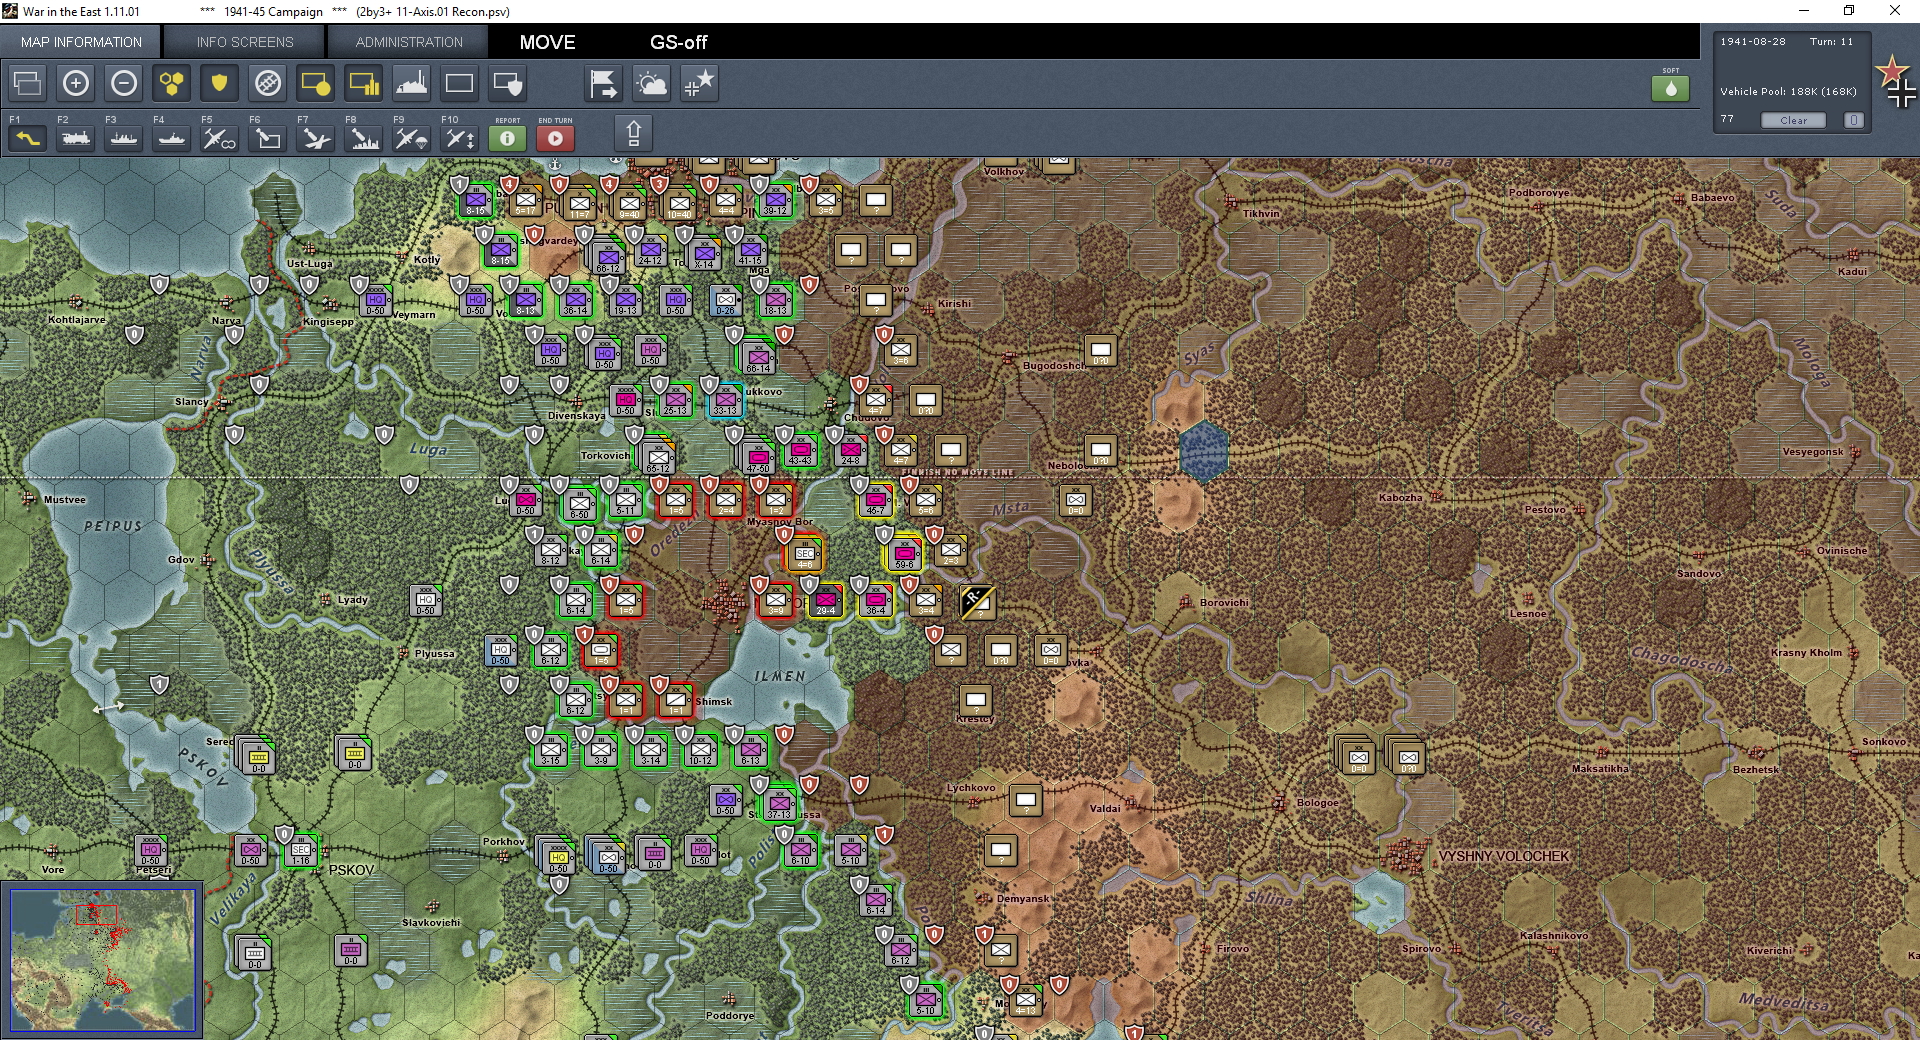
Task: Select the F3 naval transport ship mode
Action: tap(124, 138)
